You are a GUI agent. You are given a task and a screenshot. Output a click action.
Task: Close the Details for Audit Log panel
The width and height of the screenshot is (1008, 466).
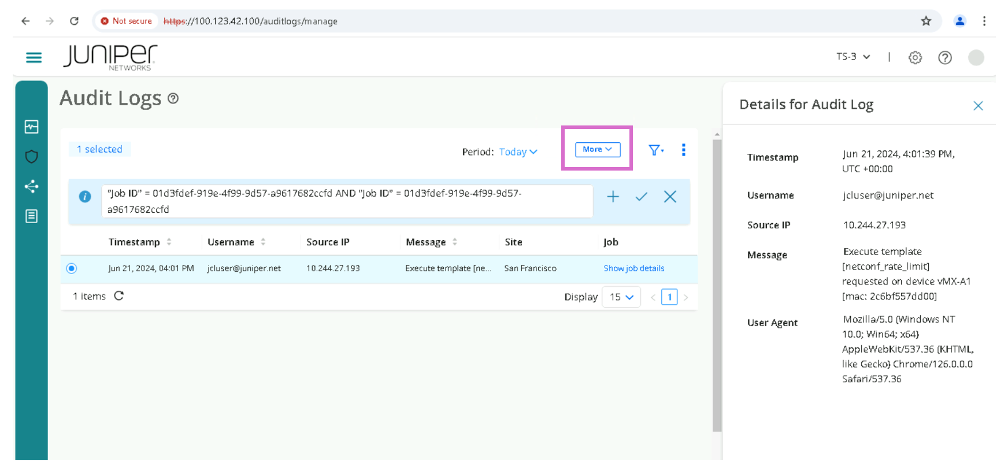(978, 105)
